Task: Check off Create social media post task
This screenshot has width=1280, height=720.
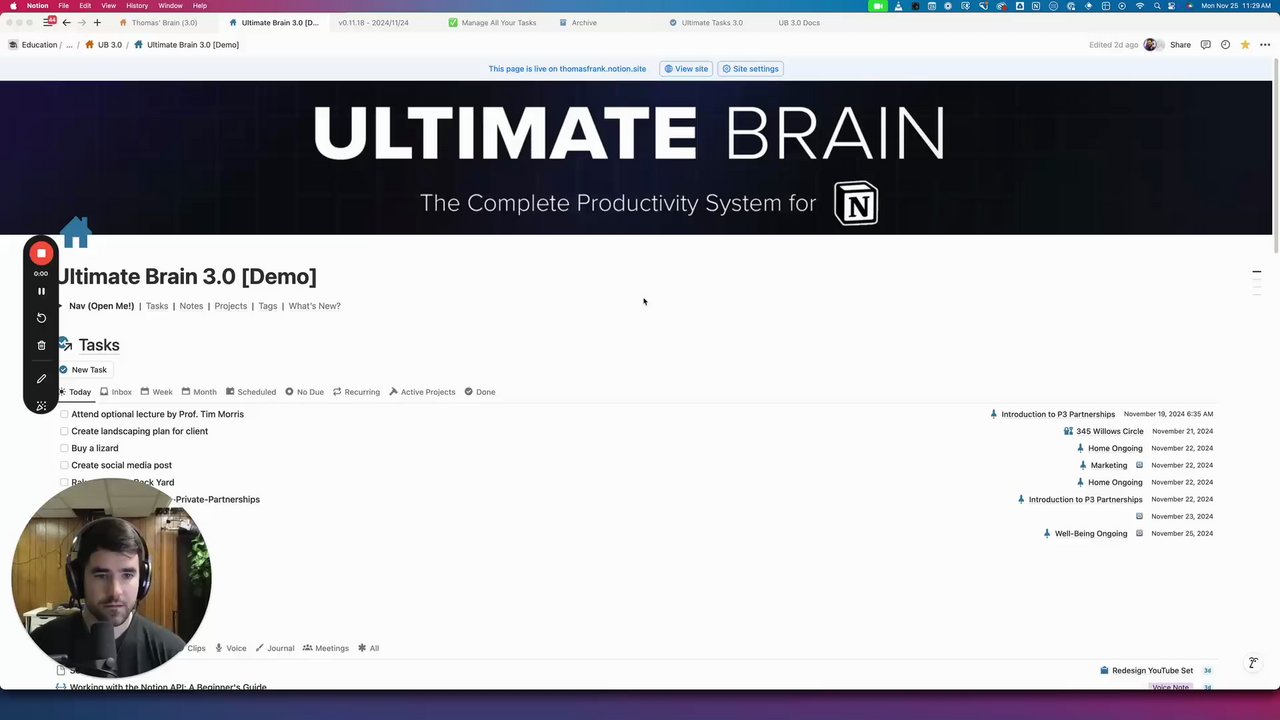Action: point(64,465)
